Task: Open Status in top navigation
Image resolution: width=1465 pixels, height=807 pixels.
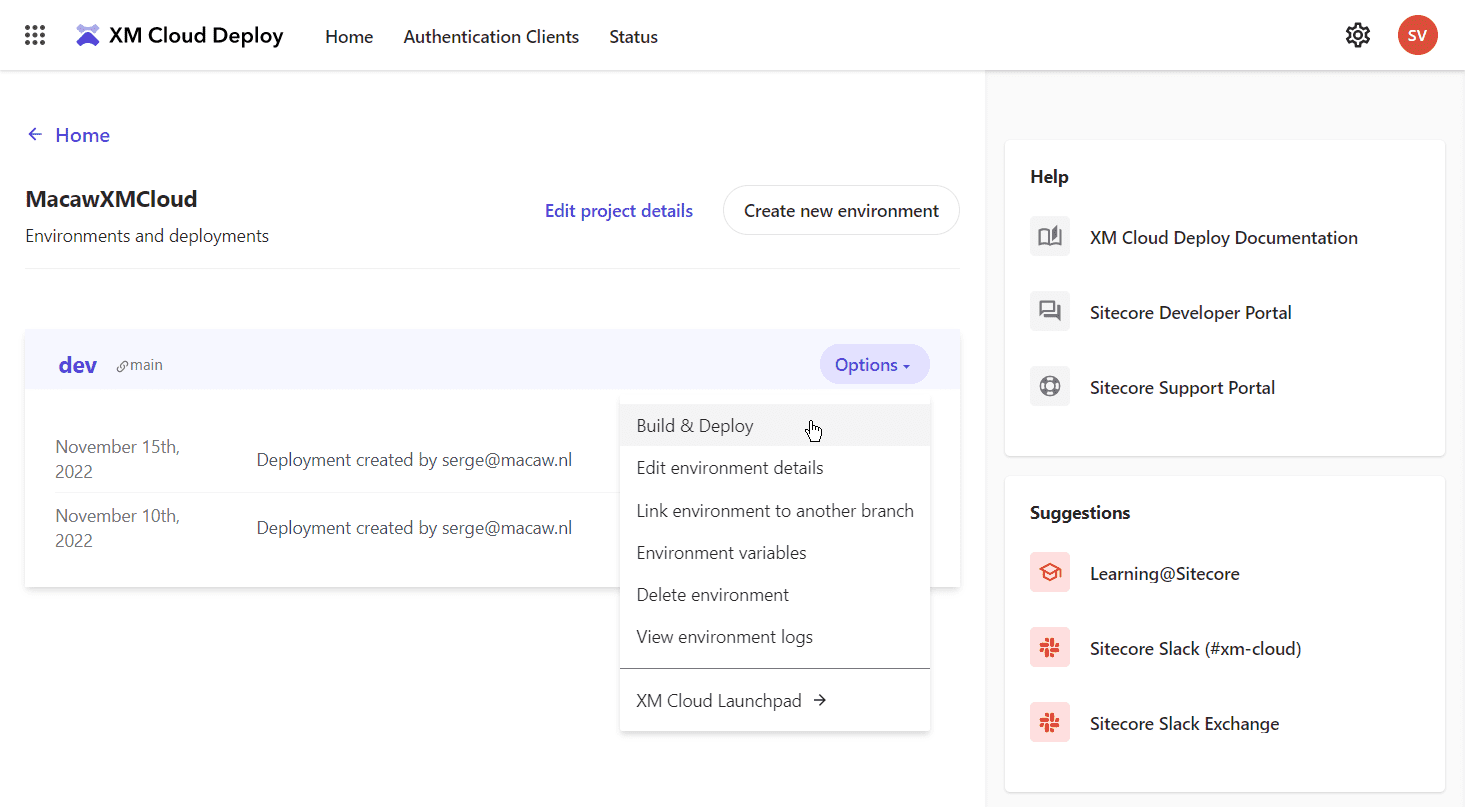Action: coord(633,37)
